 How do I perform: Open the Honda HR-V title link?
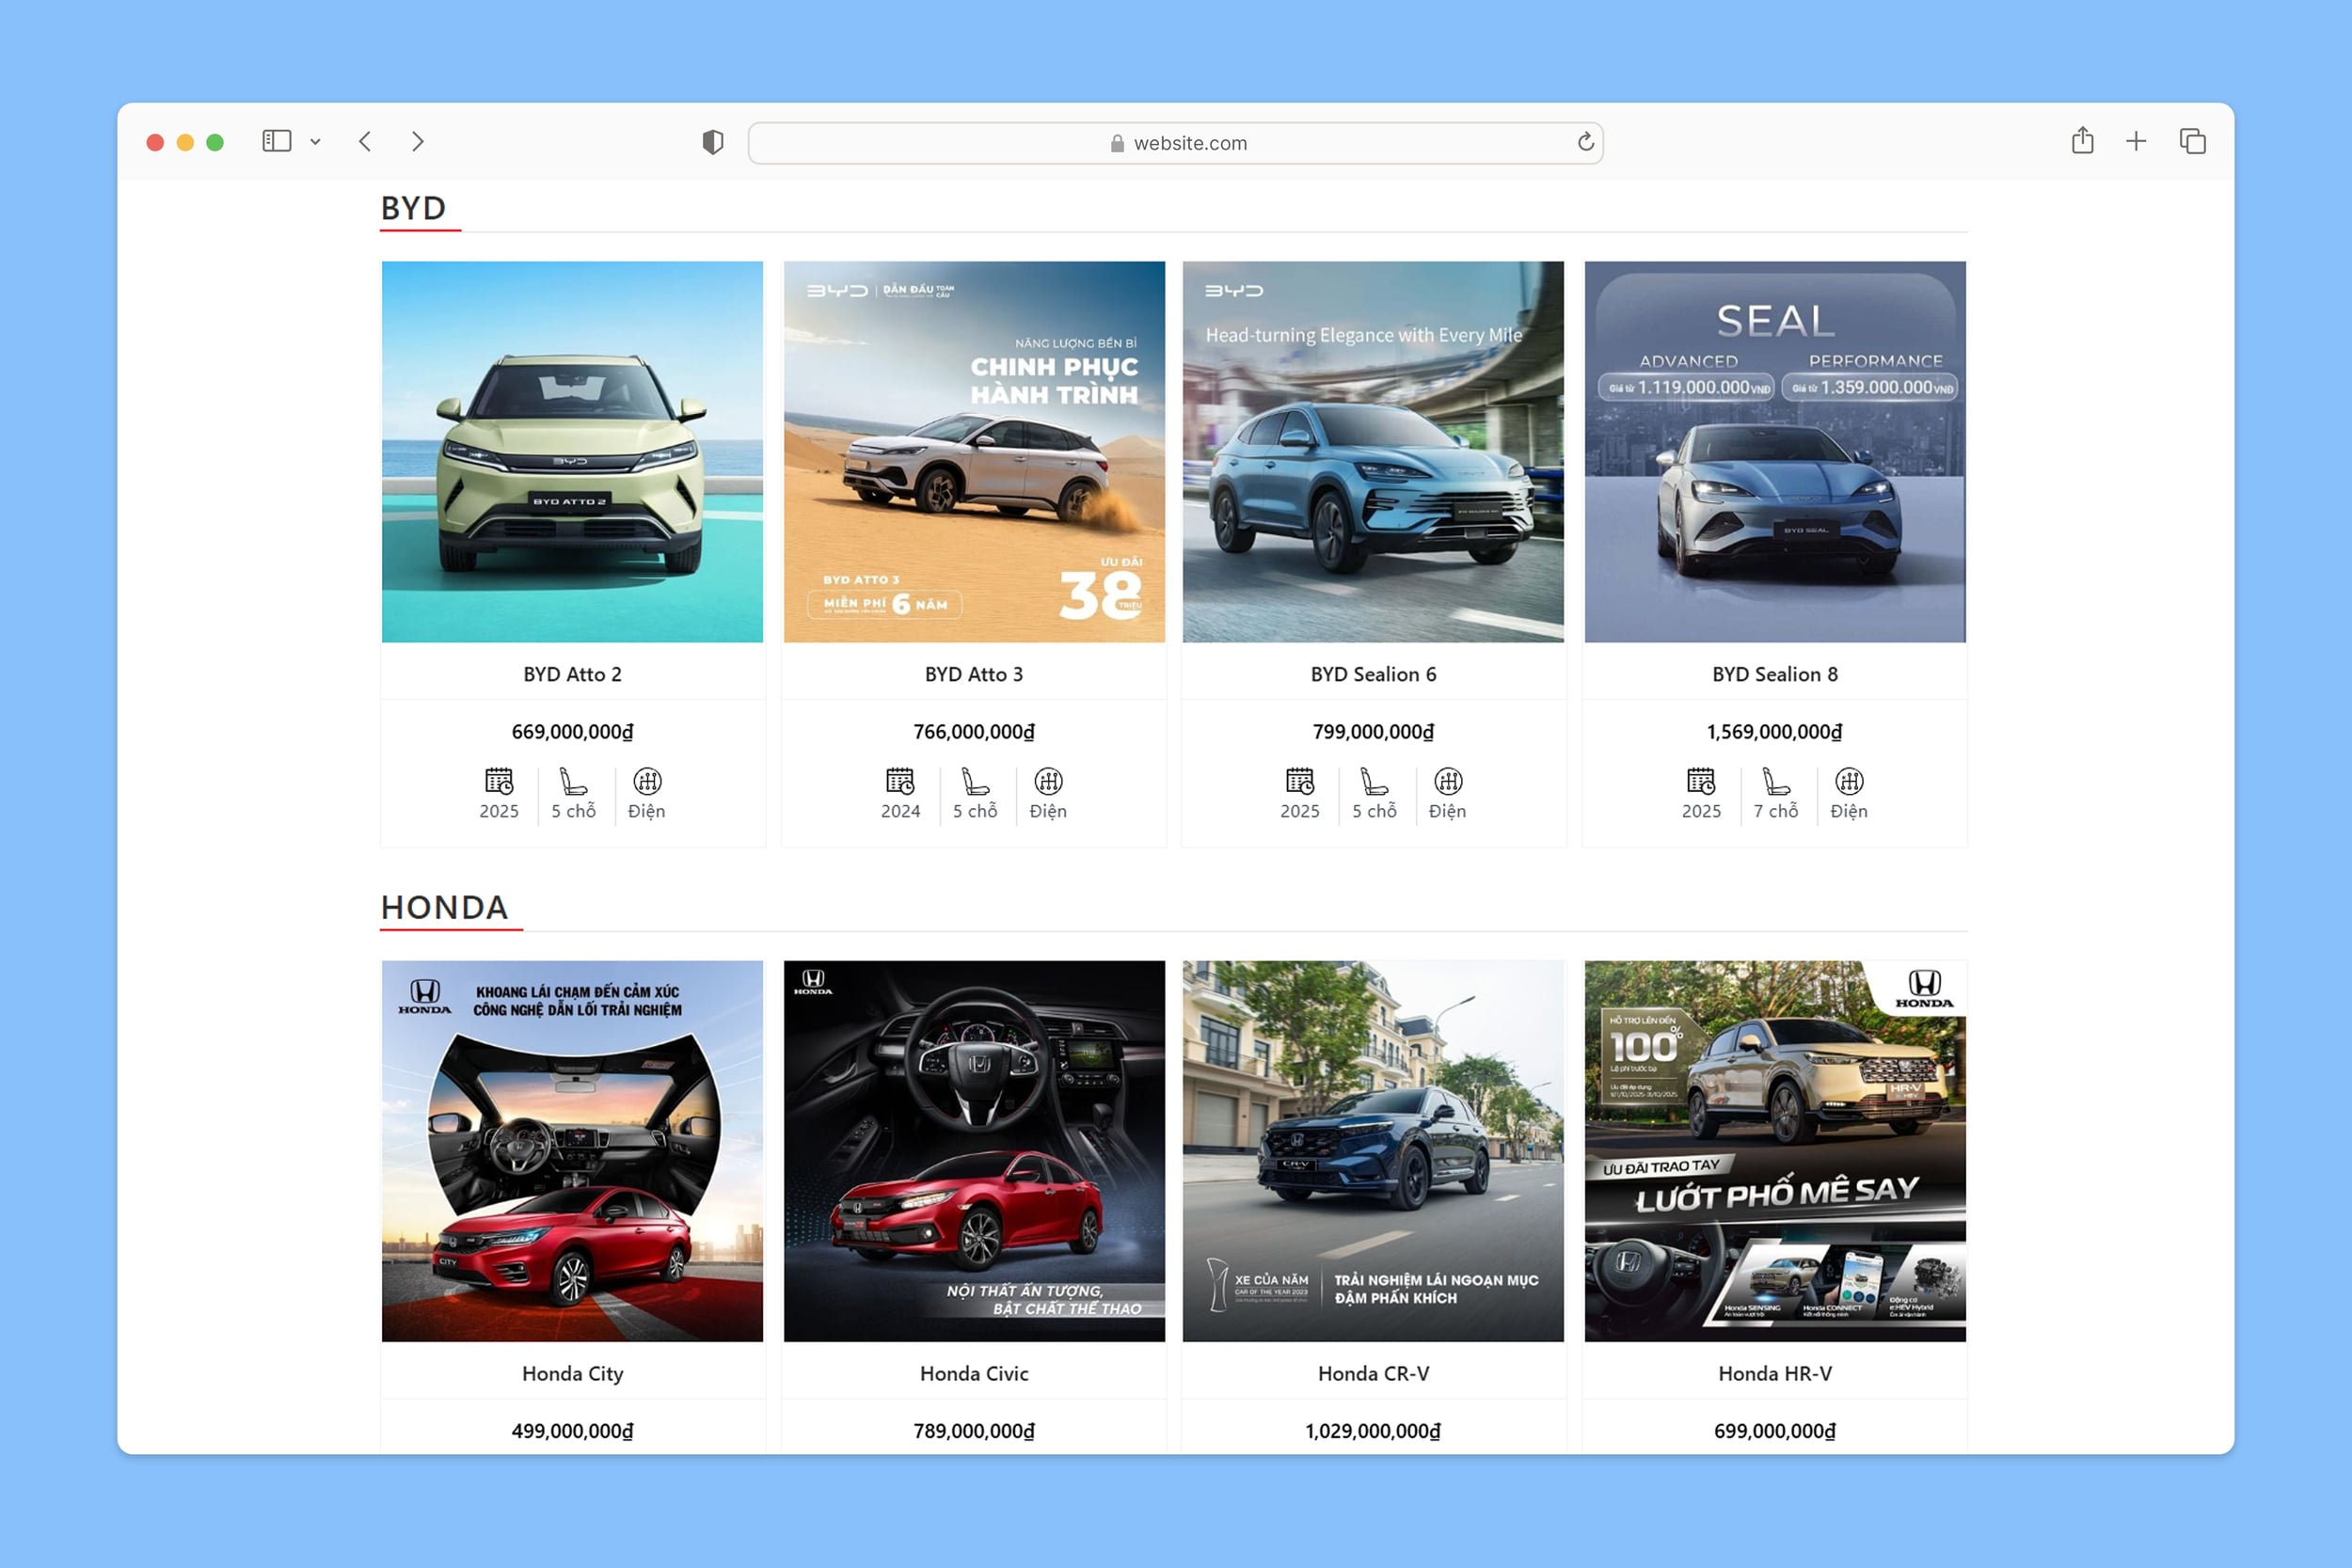[x=1774, y=1373]
